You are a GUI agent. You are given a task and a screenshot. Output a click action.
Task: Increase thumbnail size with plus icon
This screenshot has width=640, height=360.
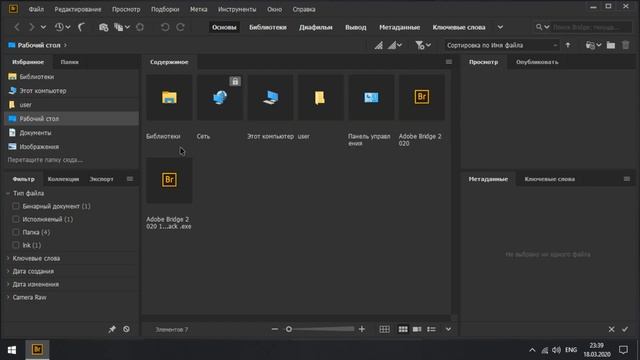pos(362,329)
